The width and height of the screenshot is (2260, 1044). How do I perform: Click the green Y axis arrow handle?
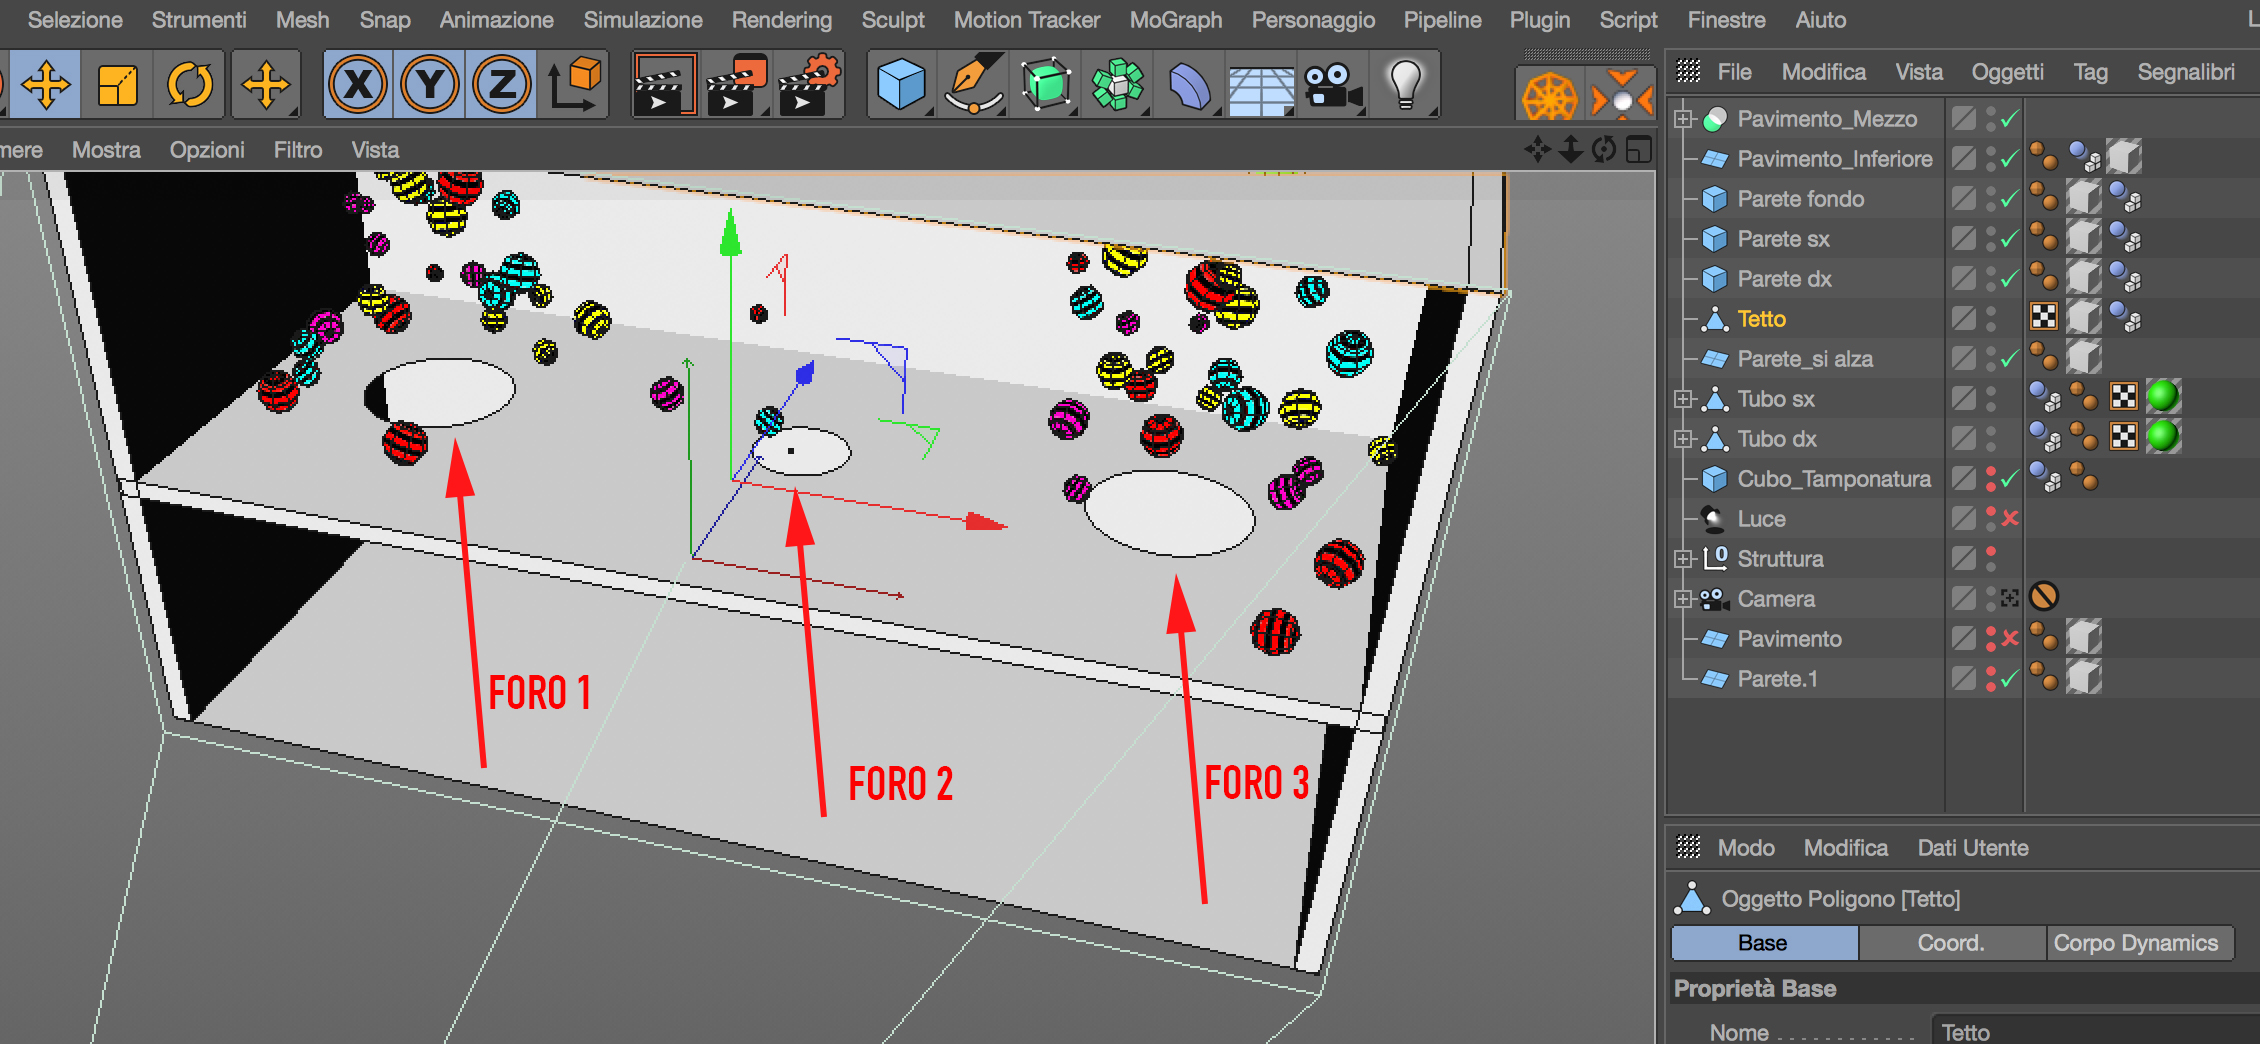coord(731,232)
